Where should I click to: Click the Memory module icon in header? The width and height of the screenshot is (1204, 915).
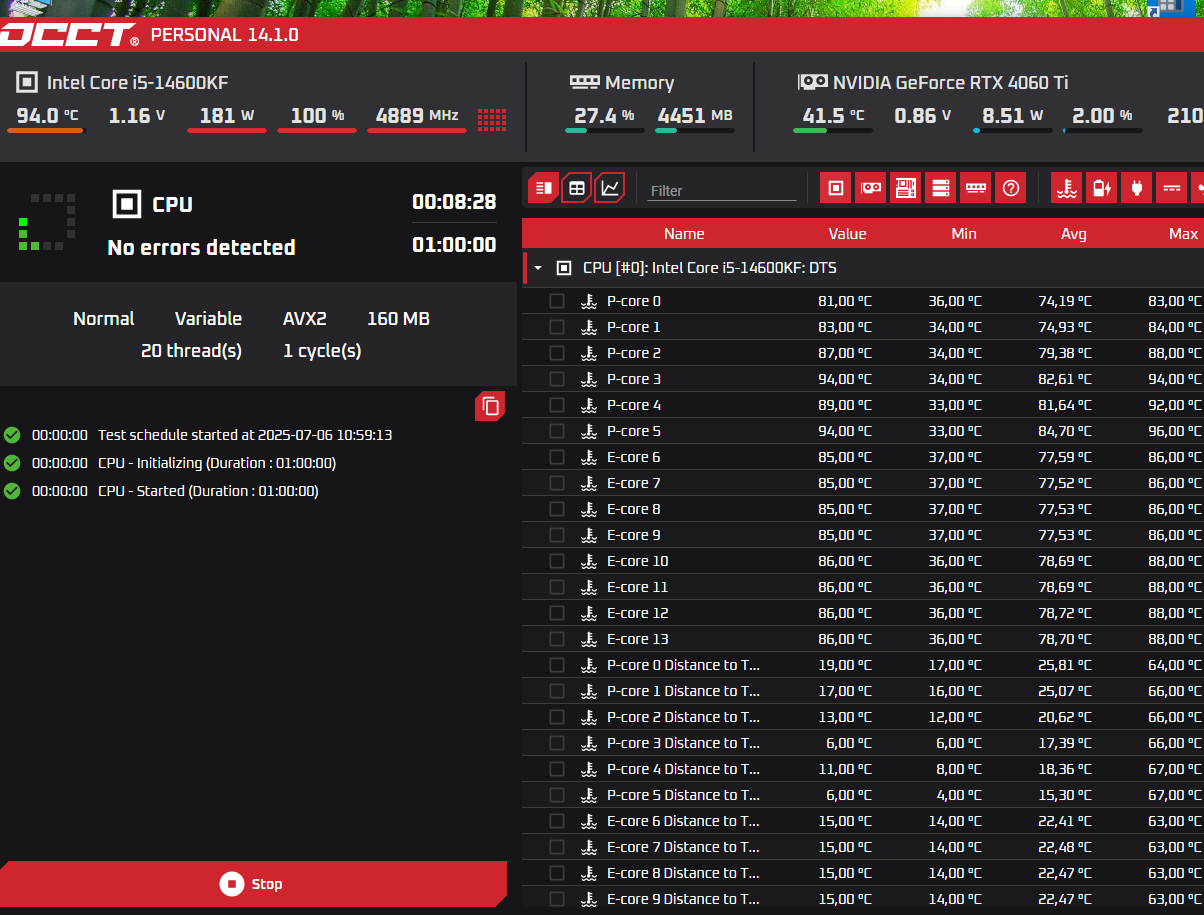point(584,83)
